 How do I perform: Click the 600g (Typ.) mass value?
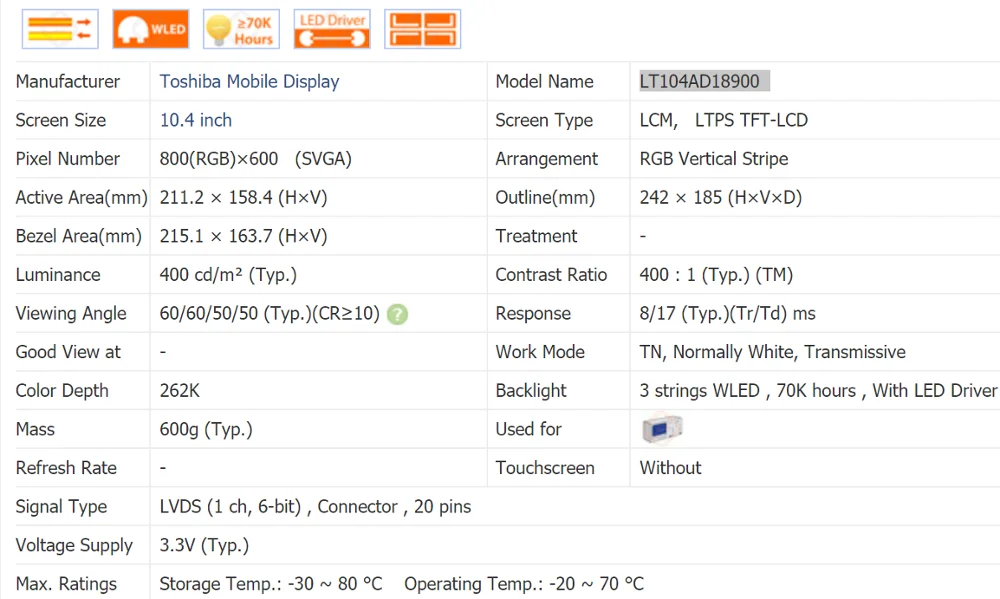coord(206,429)
